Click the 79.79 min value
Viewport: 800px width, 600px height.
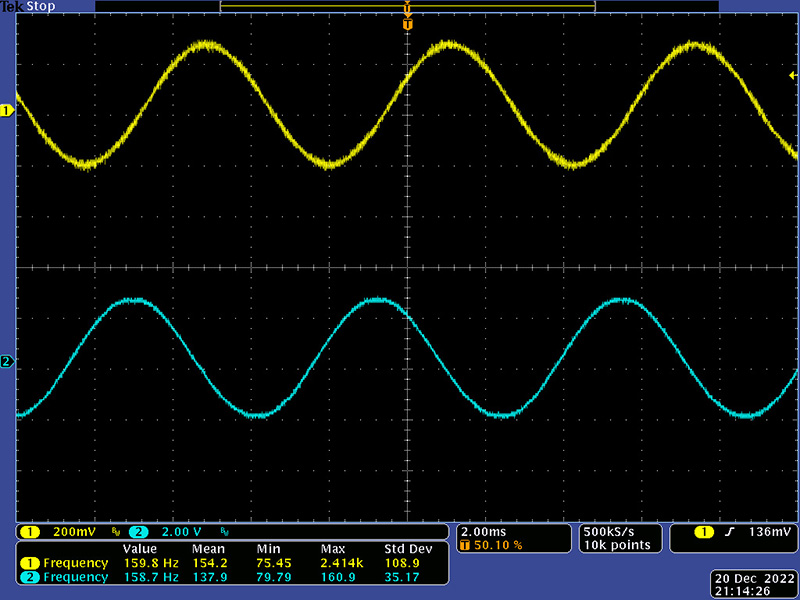pyautogui.click(x=274, y=577)
